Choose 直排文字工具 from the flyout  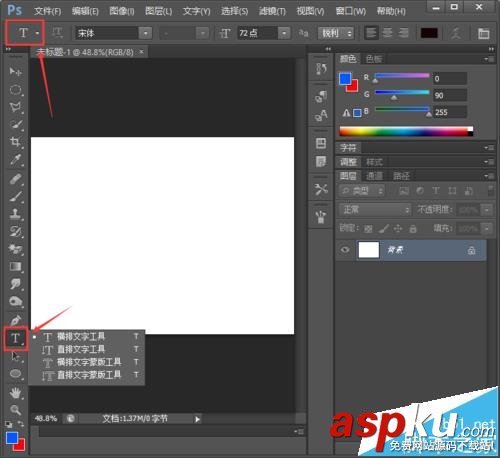(x=86, y=349)
